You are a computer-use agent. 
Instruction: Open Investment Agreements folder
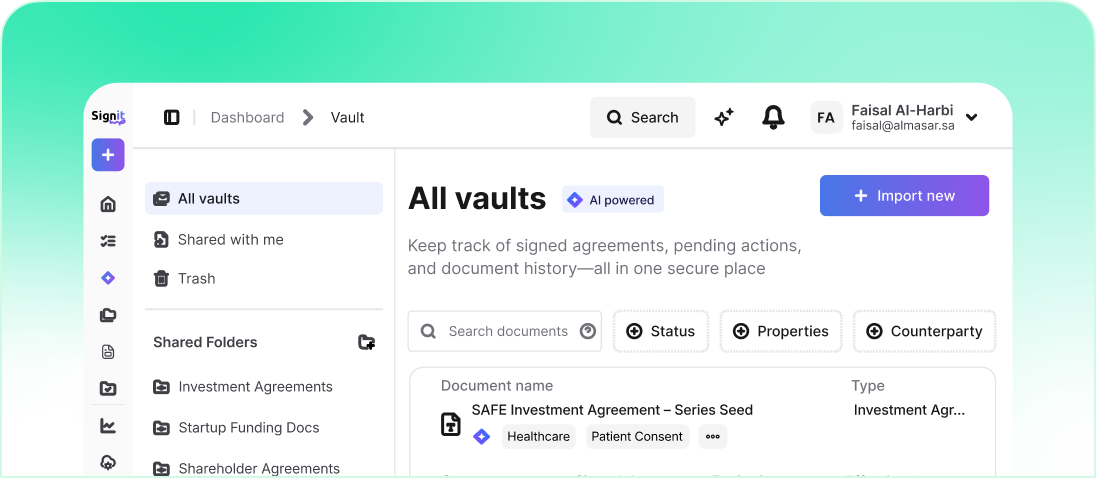click(x=255, y=387)
